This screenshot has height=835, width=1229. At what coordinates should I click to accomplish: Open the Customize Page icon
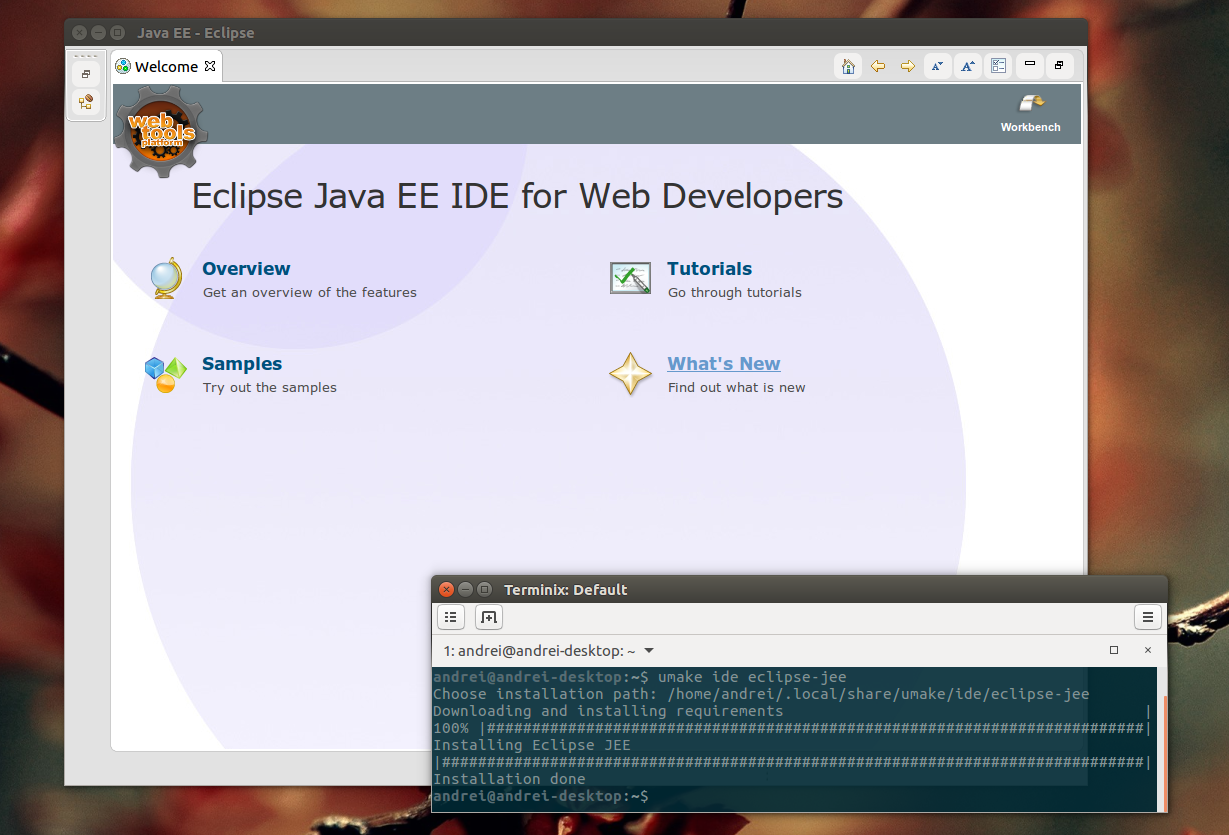(998, 66)
